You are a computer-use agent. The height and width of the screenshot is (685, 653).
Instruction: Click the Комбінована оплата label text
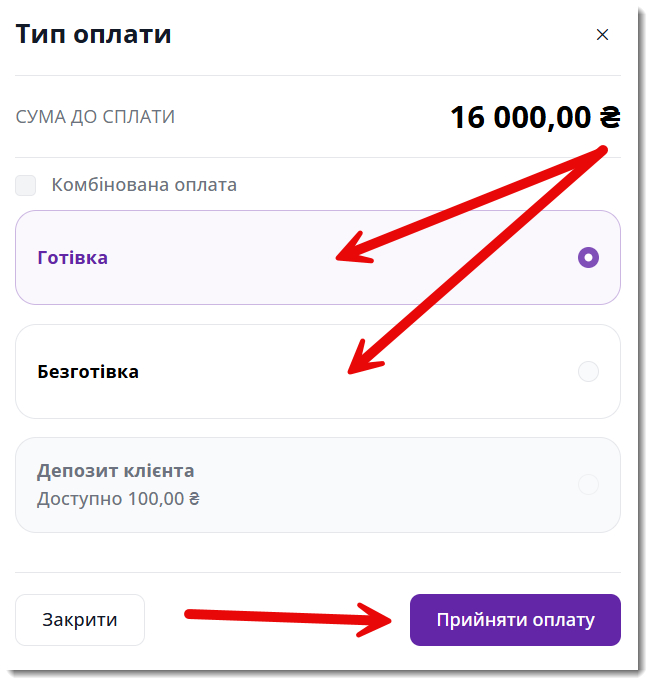click(144, 185)
